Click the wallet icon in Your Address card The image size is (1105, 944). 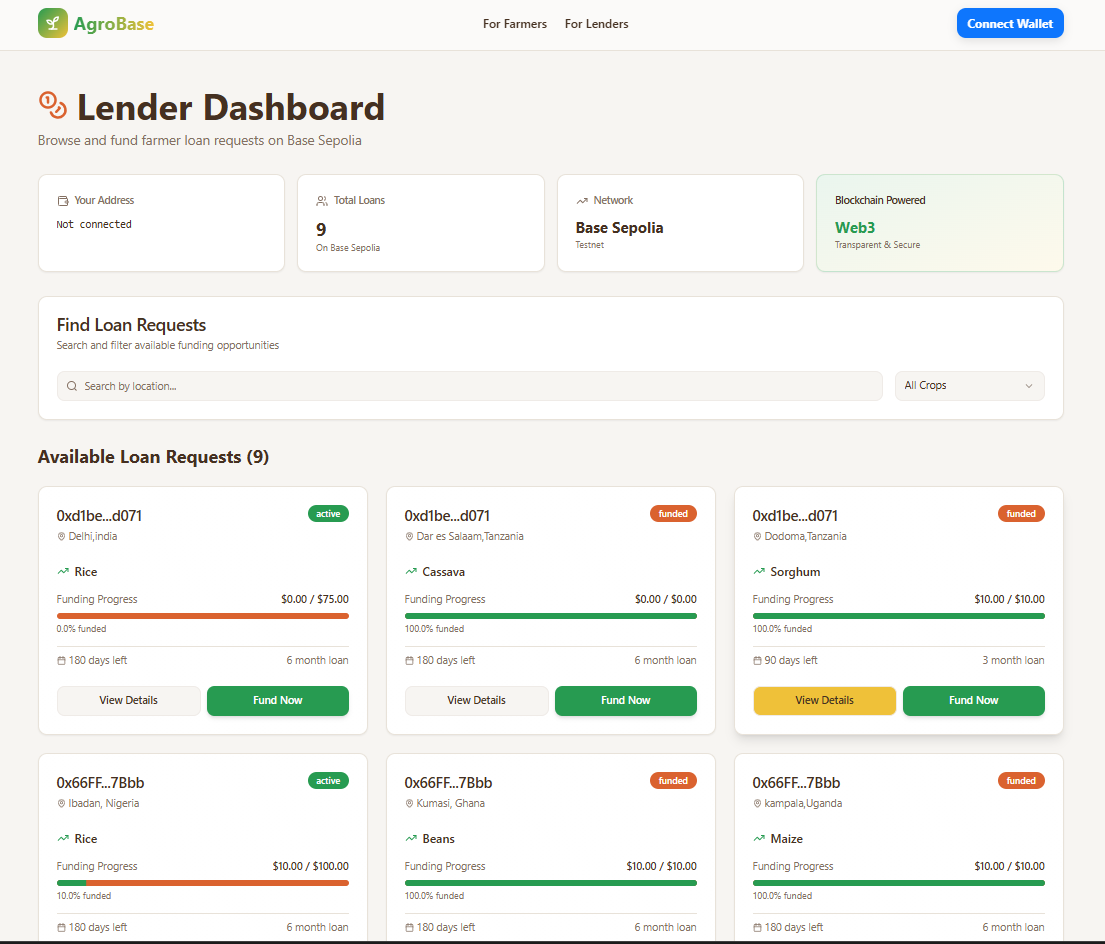pos(63,201)
